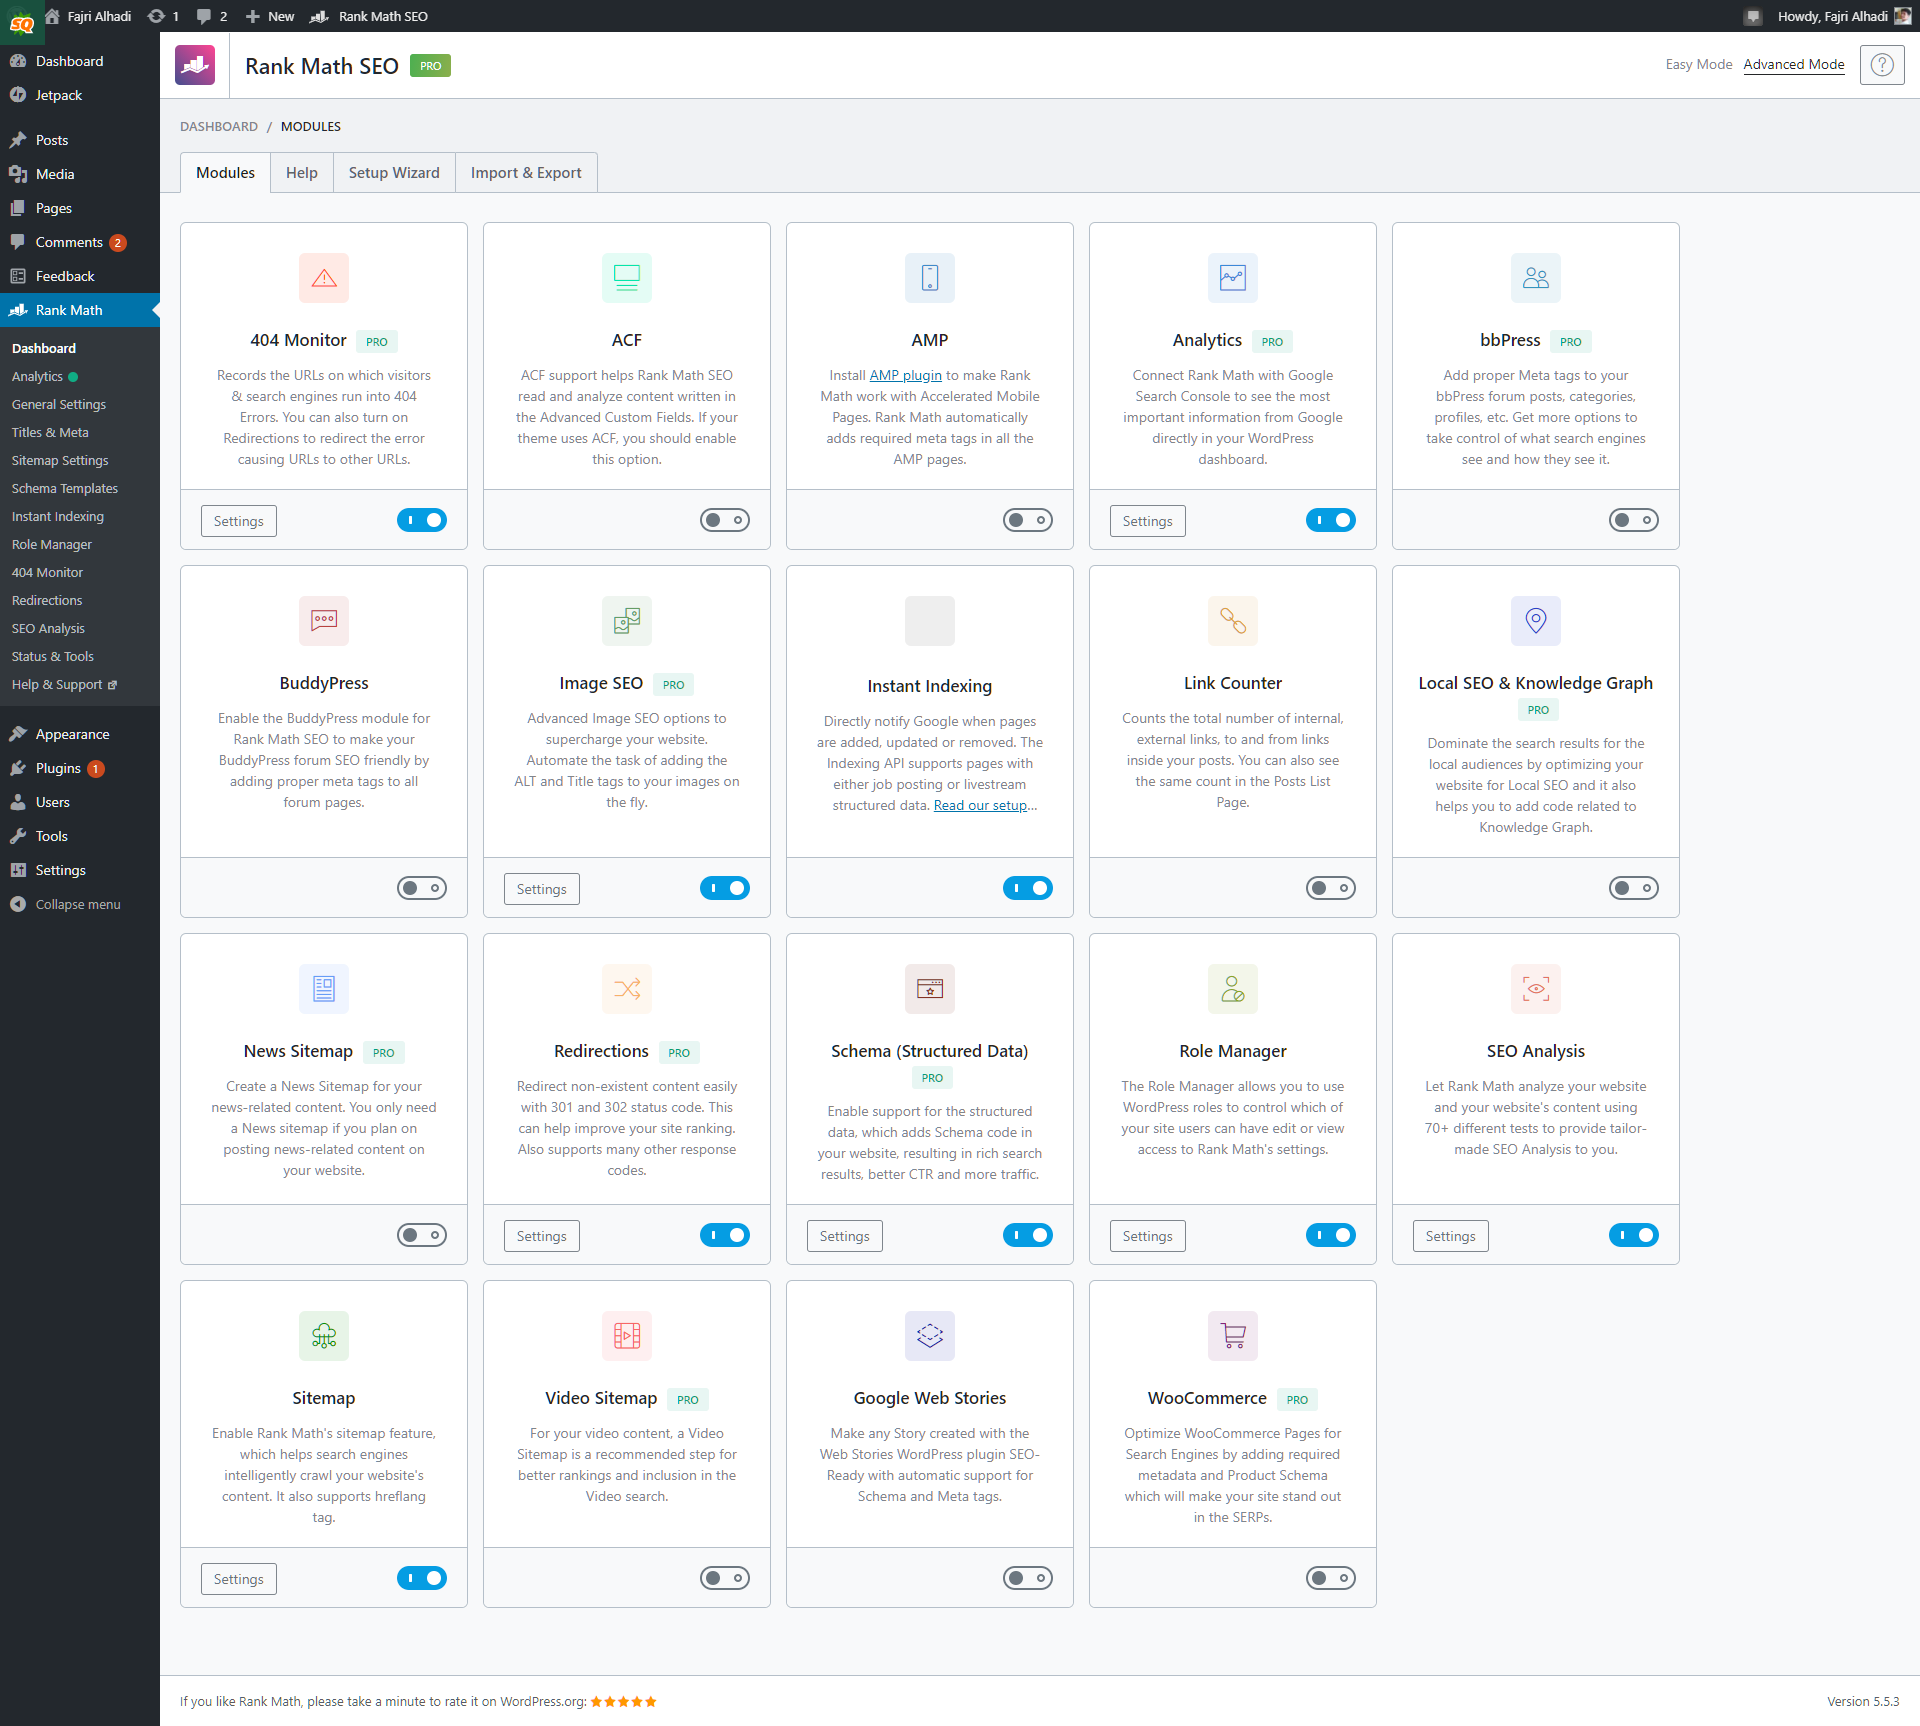Open the help question mark icon
The height and width of the screenshot is (1726, 1920).
click(1882, 65)
